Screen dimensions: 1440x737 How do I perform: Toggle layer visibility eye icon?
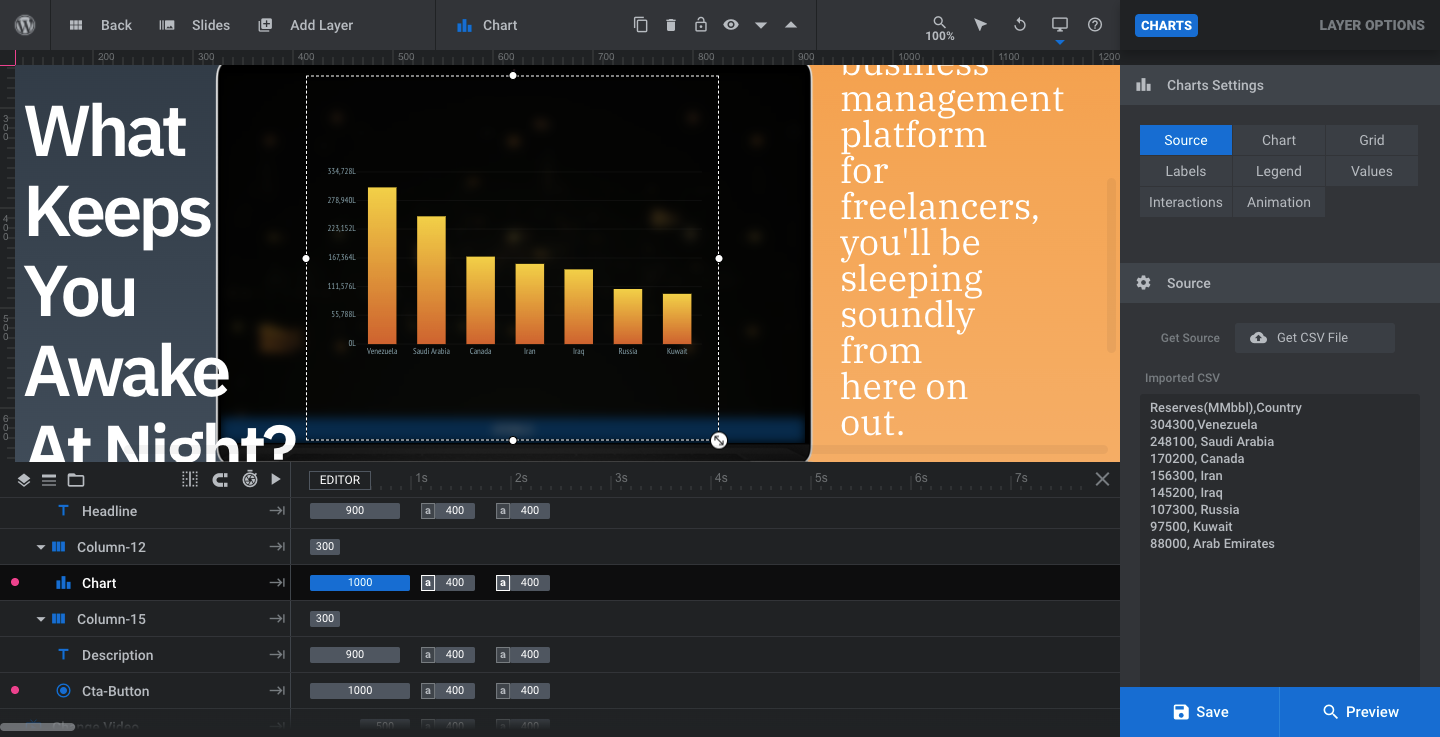coord(731,25)
